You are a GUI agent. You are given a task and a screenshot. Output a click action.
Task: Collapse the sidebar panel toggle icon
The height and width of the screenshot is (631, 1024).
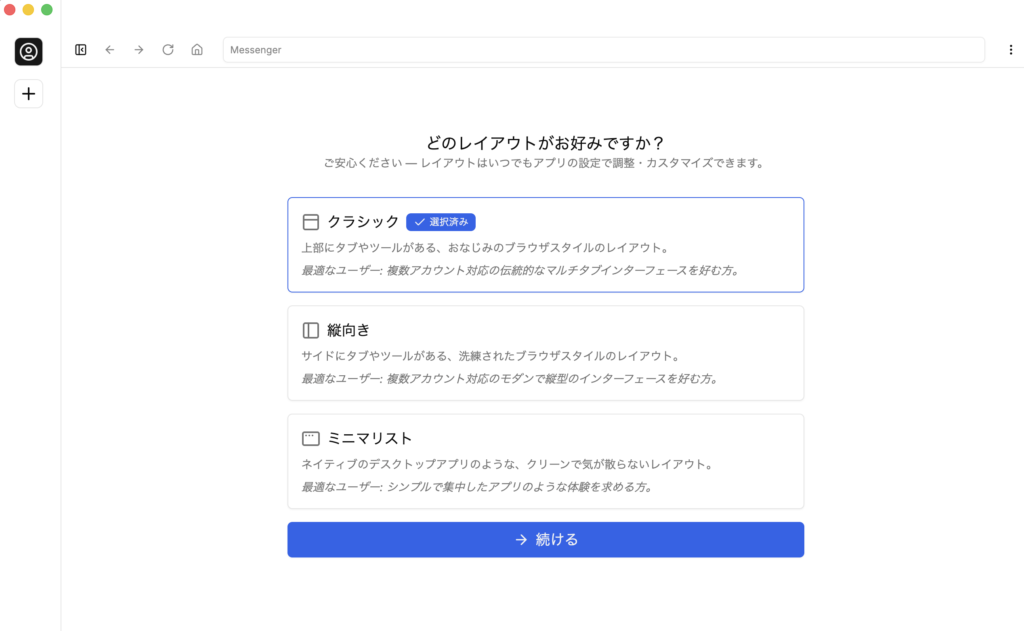click(x=81, y=50)
